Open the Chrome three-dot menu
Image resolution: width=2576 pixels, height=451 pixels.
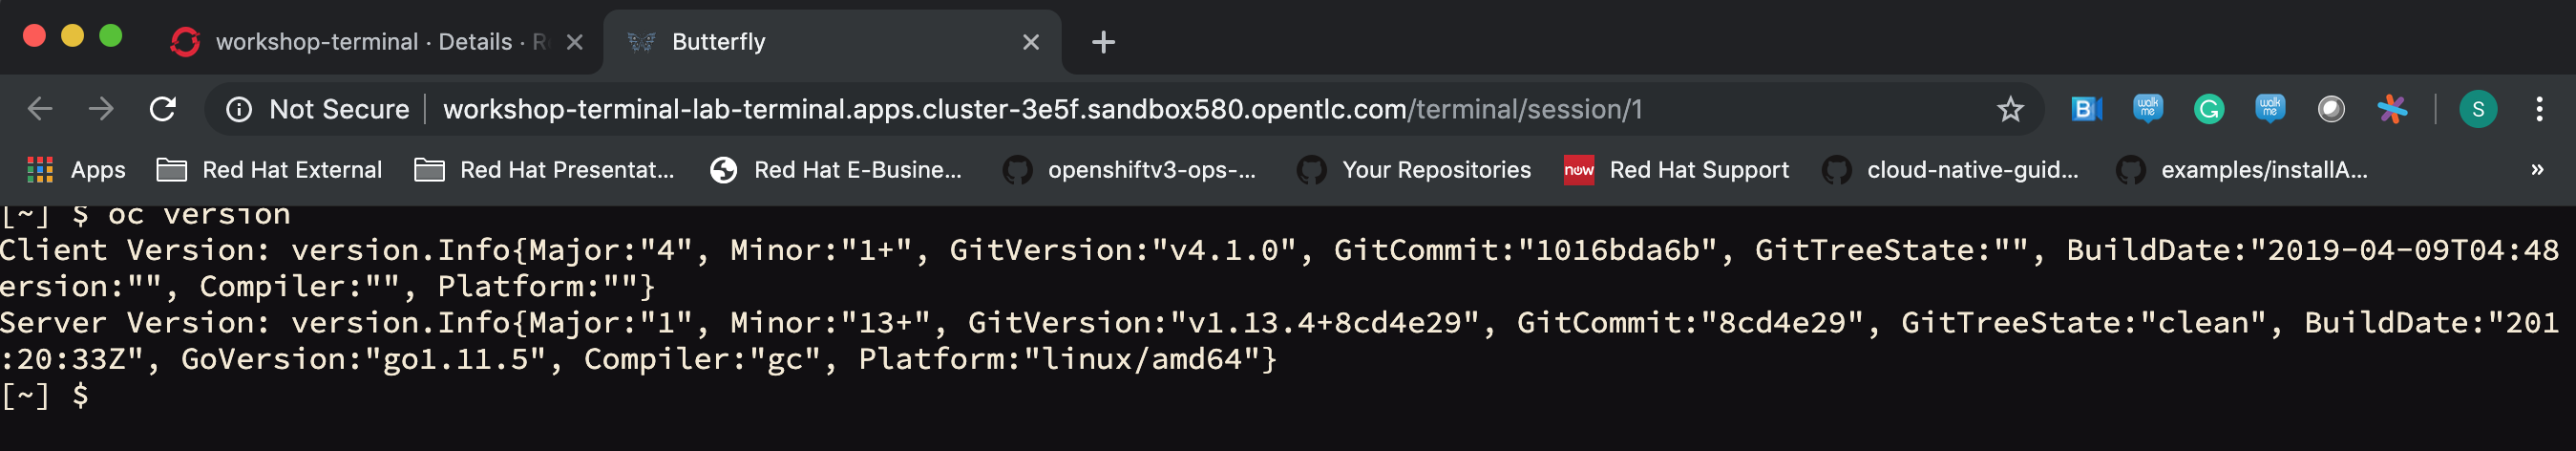coord(2539,109)
